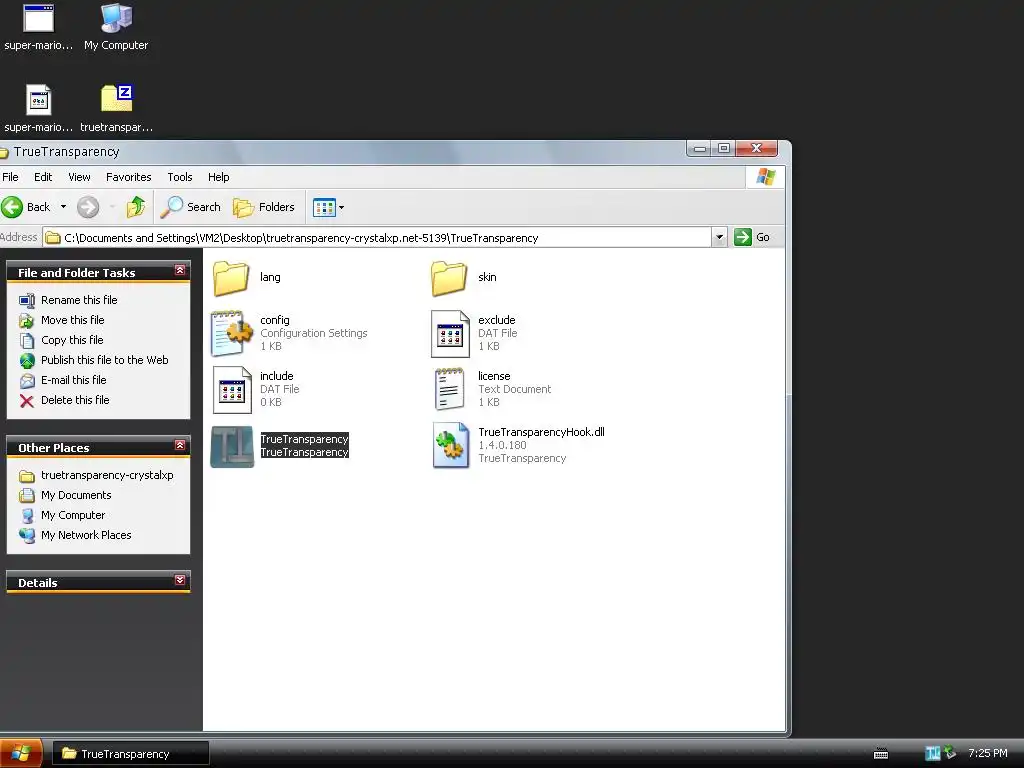Screen dimensions: 1024x768
Task: Click the Go button
Action: [x=752, y=237]
